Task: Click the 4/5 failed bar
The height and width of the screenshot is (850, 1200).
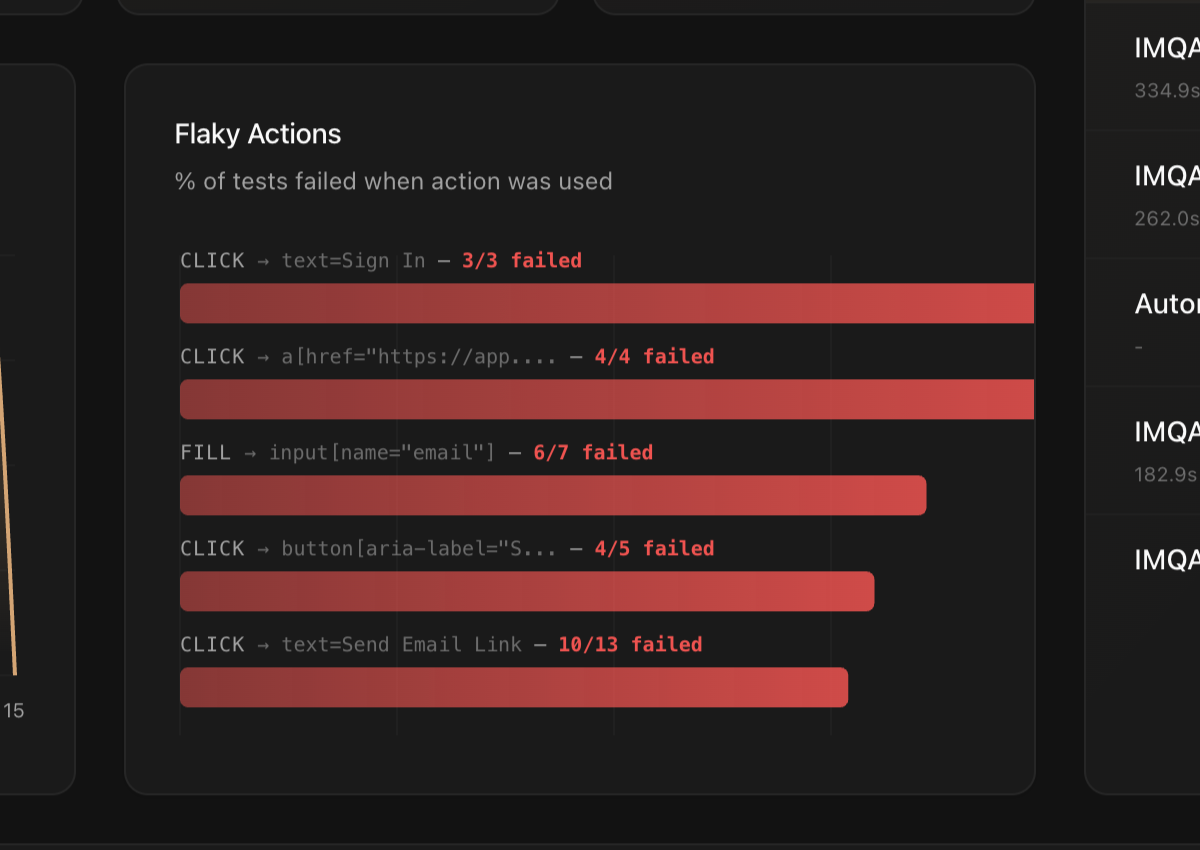Action: click(x=527, y=591)
